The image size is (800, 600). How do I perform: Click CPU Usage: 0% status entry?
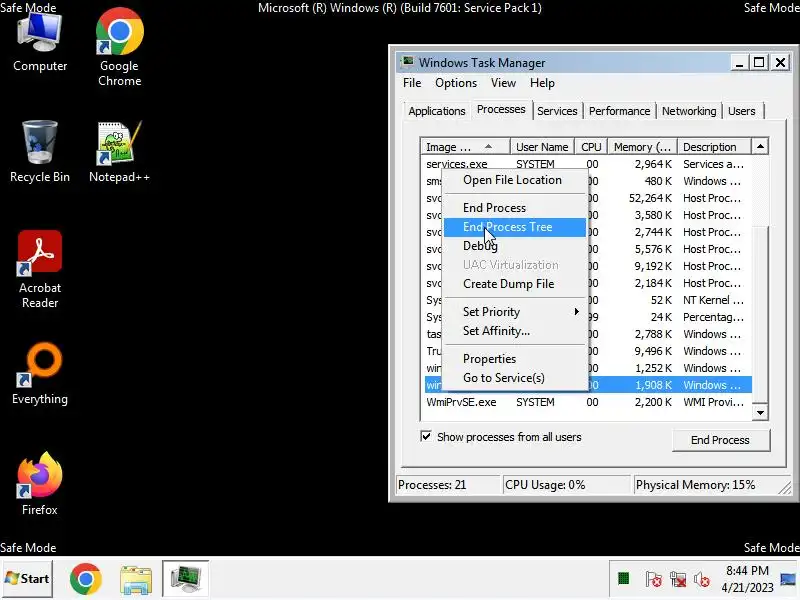pos(566,485)
